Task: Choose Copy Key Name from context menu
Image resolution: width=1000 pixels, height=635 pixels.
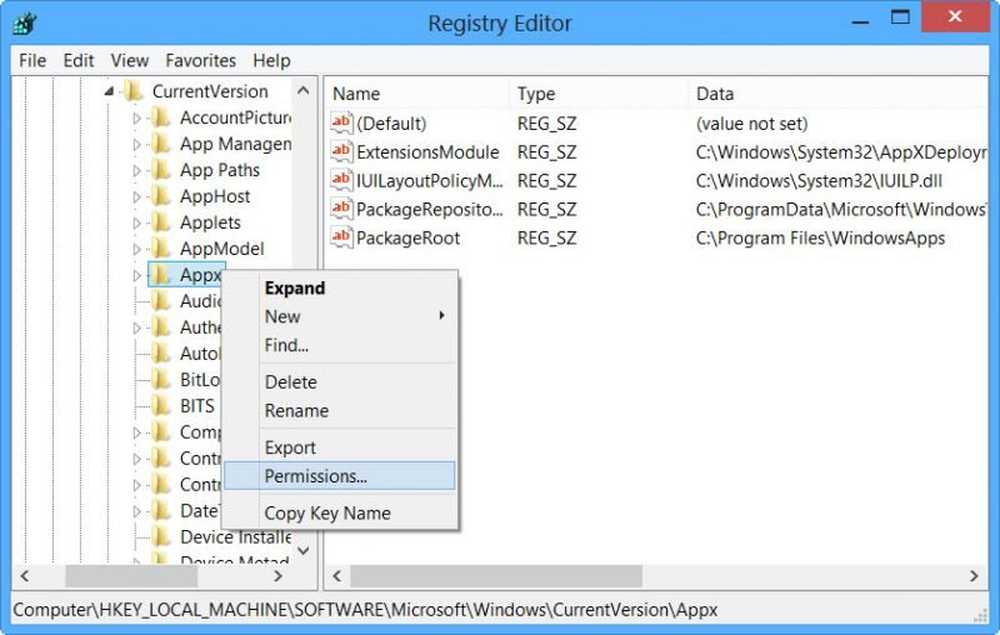Action: 340,513
